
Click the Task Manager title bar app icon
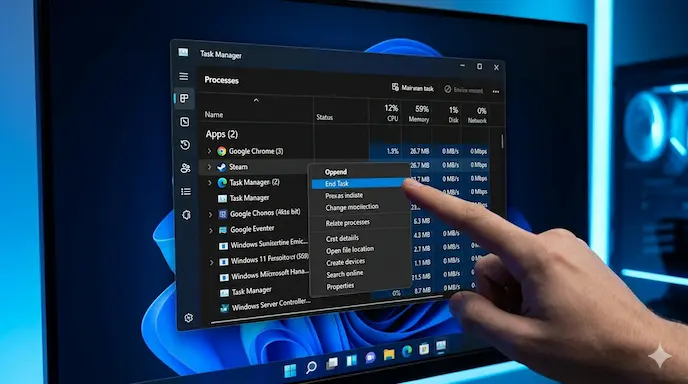(x=183, y=53)
